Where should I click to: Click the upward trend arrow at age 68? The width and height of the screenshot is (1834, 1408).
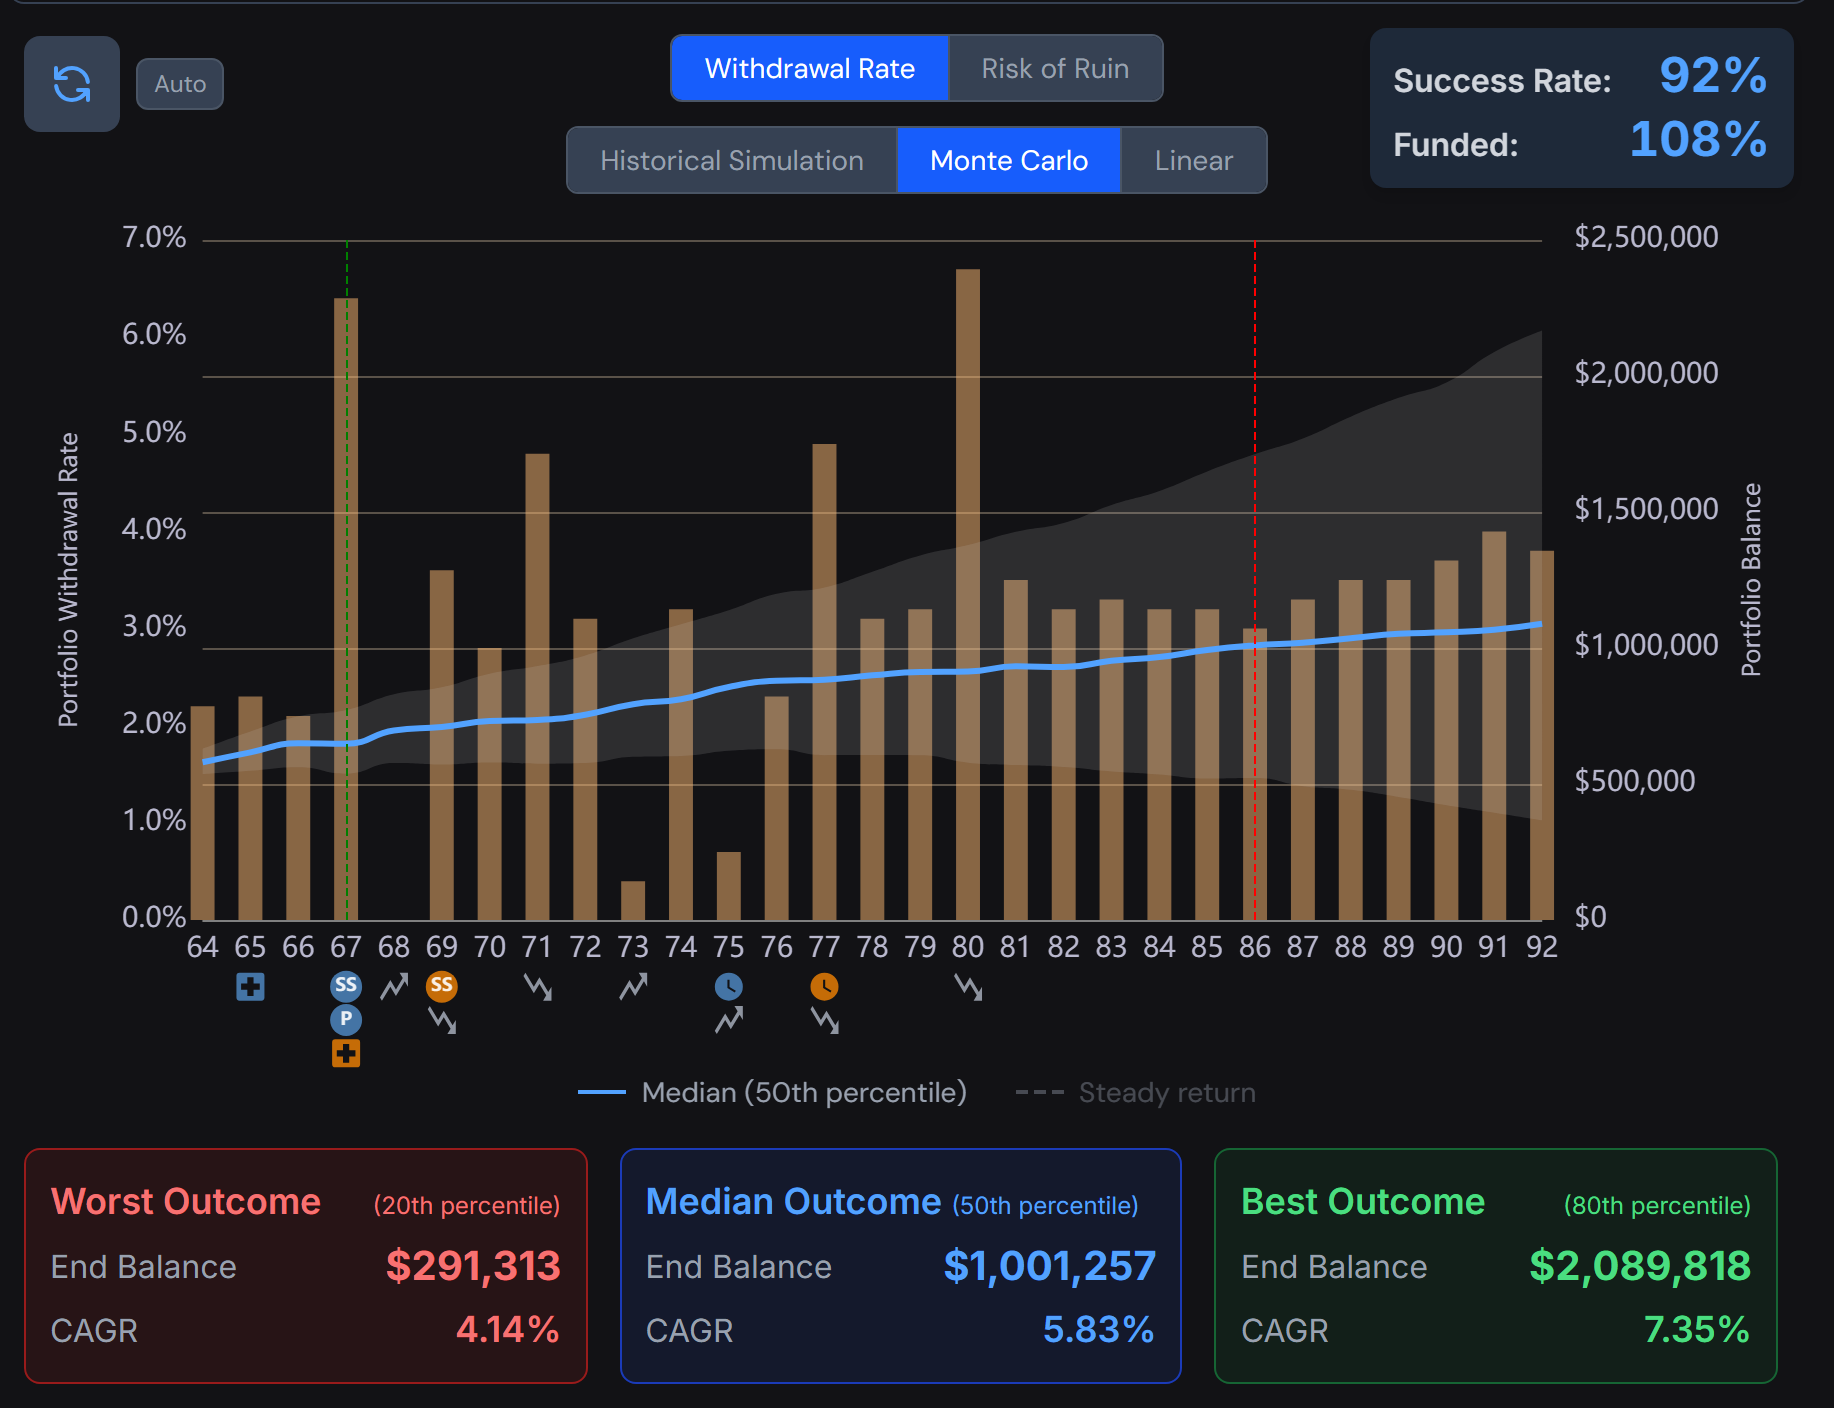click(394, 987)
